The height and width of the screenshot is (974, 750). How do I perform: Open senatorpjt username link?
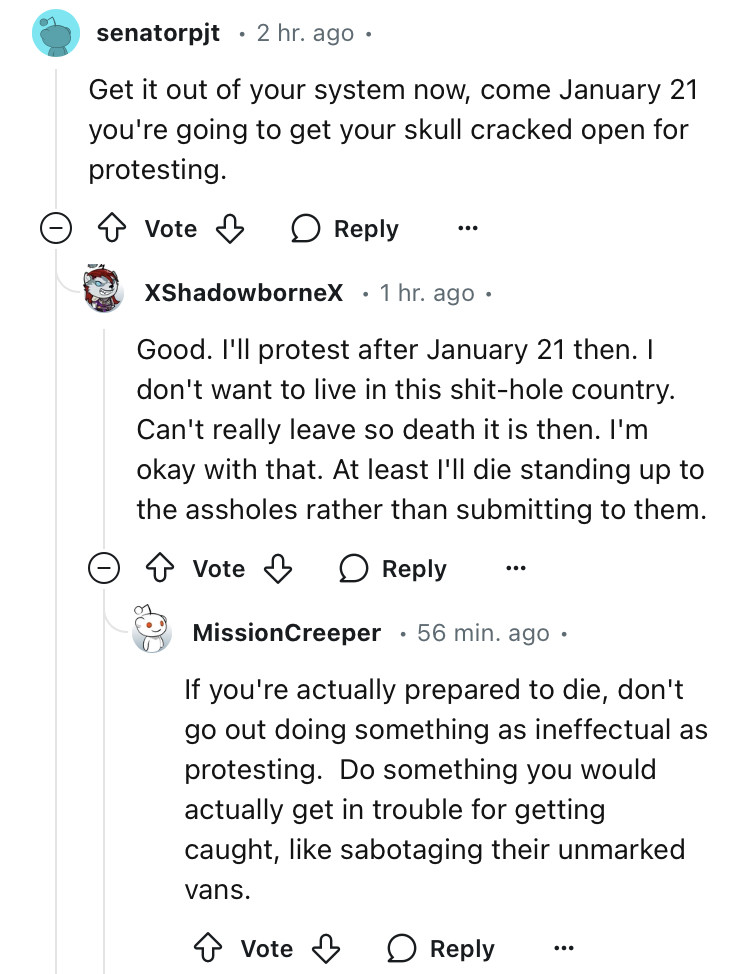[x=160, y=33]
